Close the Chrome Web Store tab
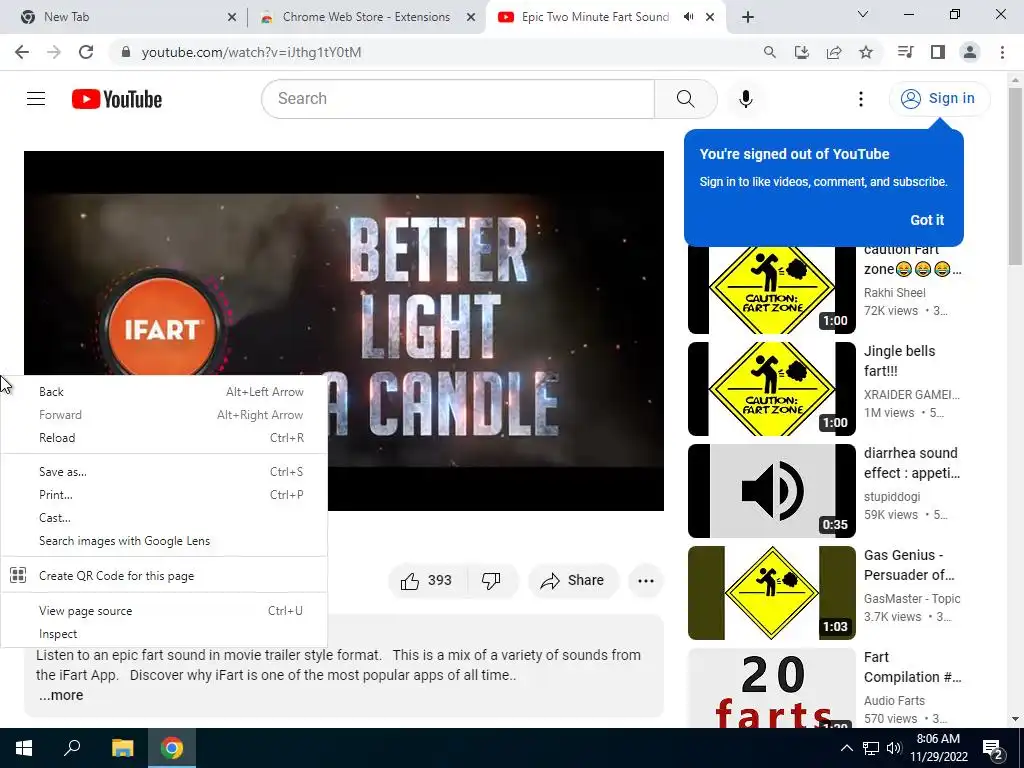Viewport: 1024px width, 768px height. tap(471, 17)
